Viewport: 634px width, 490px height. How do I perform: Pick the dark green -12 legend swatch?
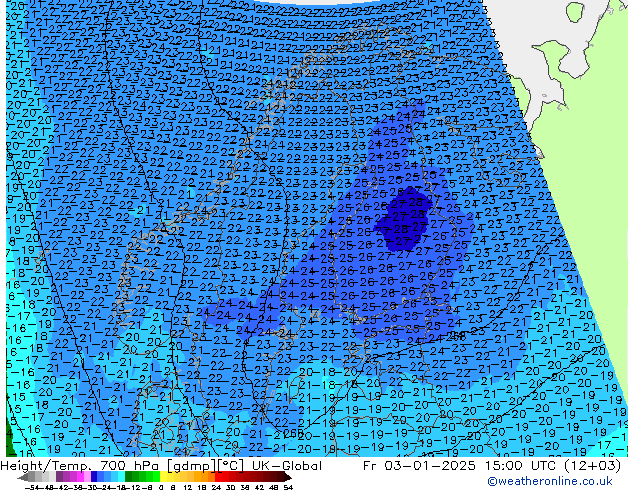pyautogui.click(x=129, y=476)
